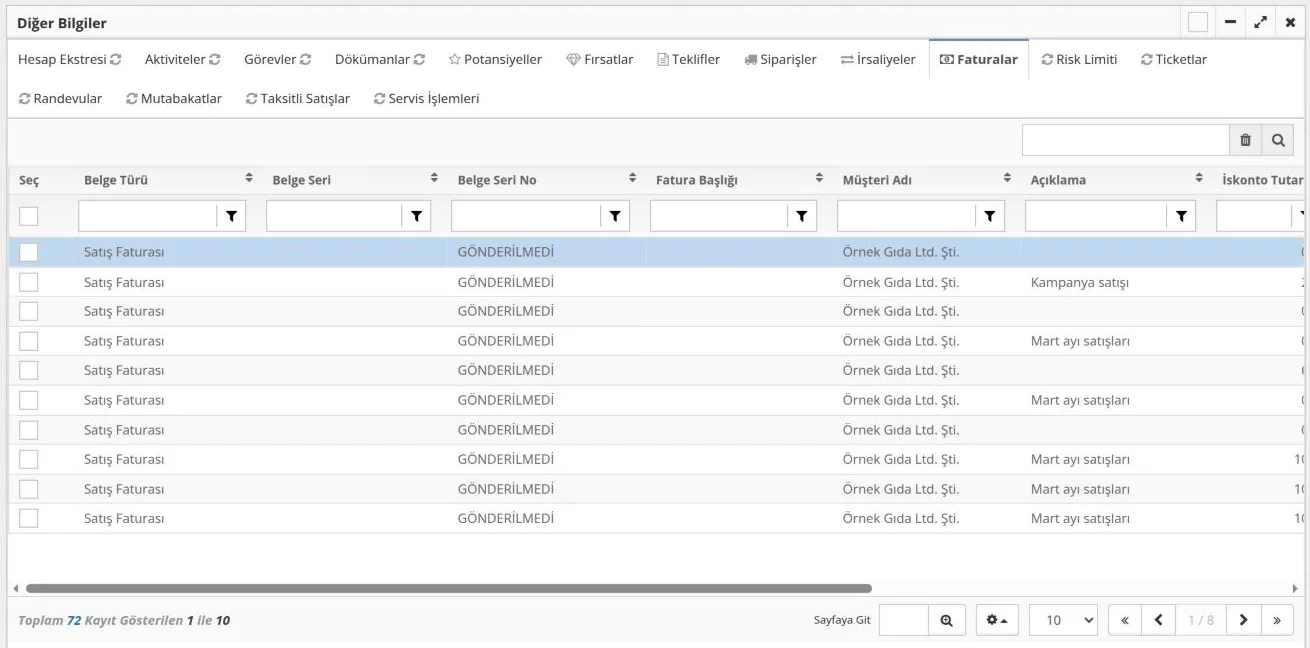
Task: Open the funnel filter for Belge Seri No
Action: (x=615, y=216)
